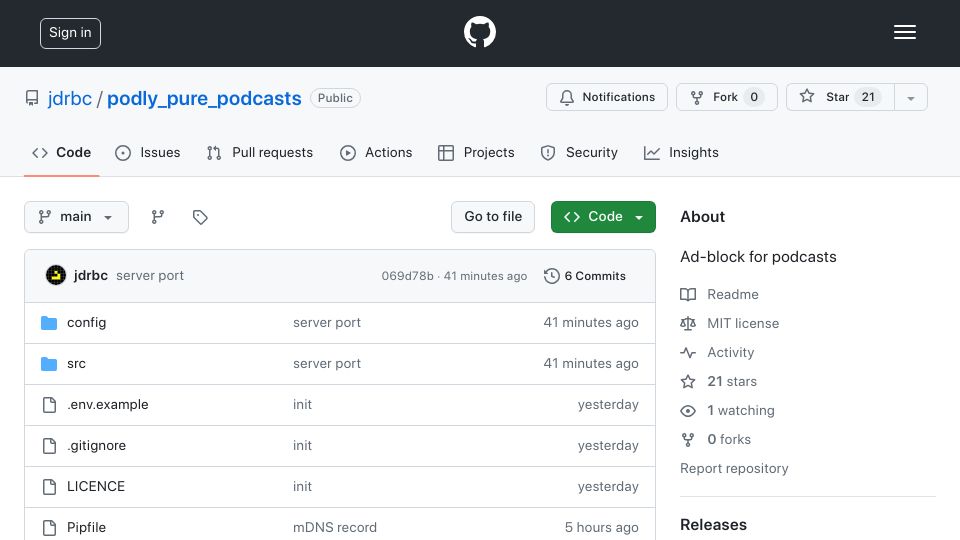Open the podly_pure_podcasts repository link

[x=204, y=98]
